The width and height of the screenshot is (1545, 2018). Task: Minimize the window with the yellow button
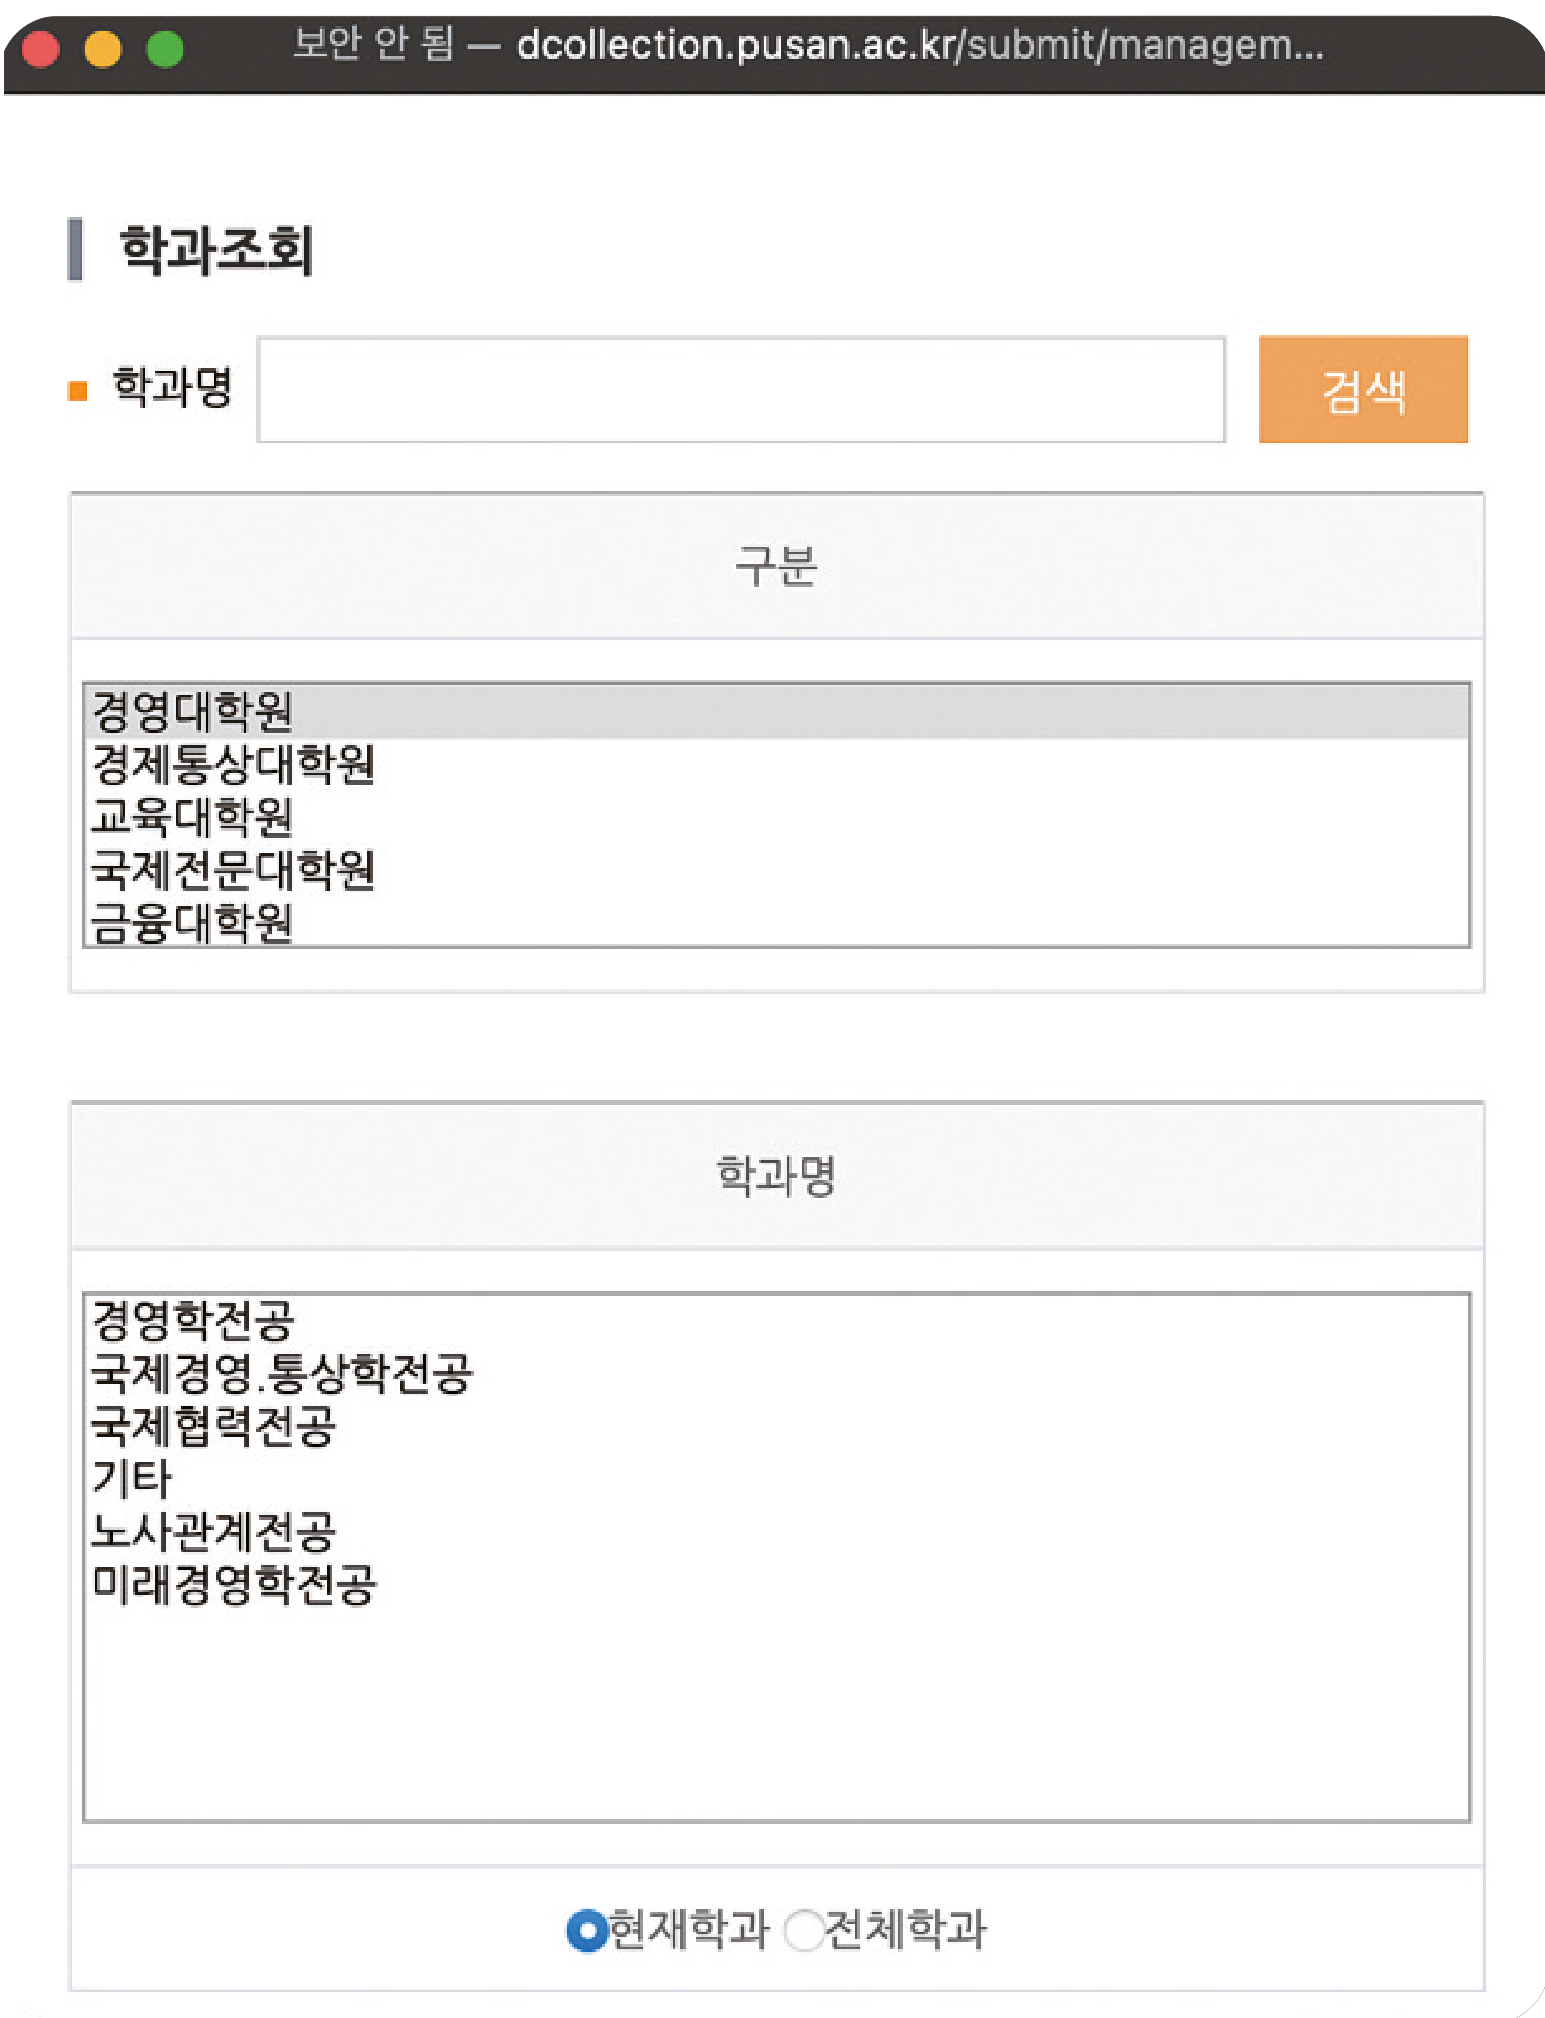point(103,48)
